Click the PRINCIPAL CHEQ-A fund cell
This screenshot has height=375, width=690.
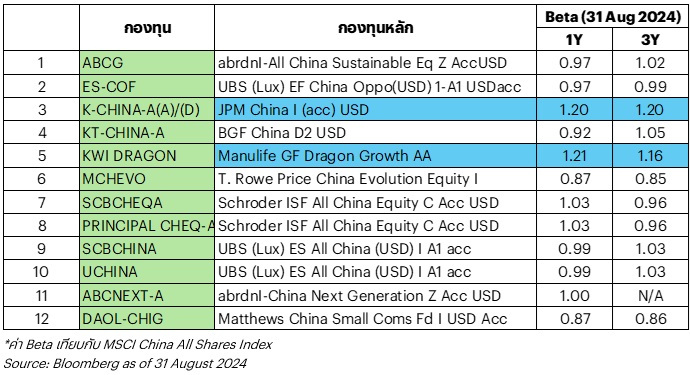pyautogui.click(x=147, y=225)
